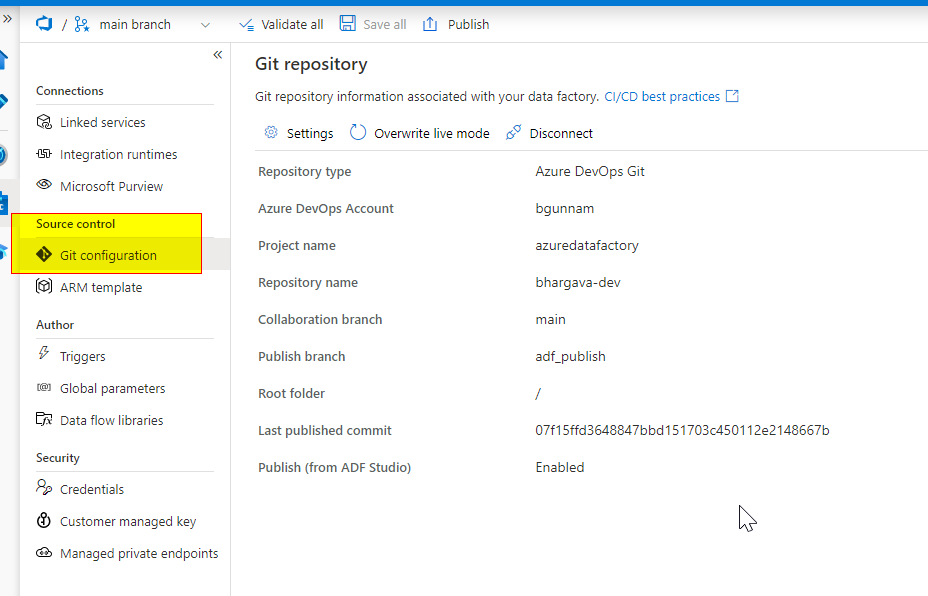Click the Disconnect plug icon

coord(514,132)
